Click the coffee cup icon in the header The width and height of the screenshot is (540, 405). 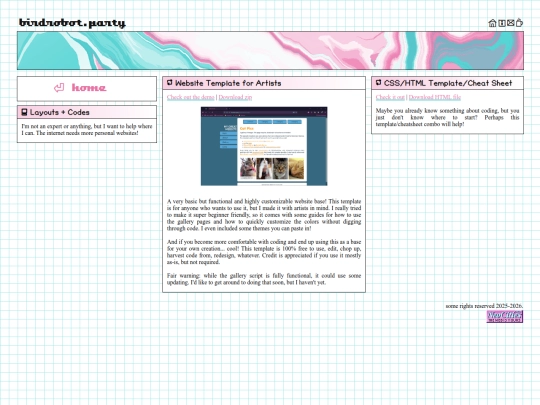519,23
